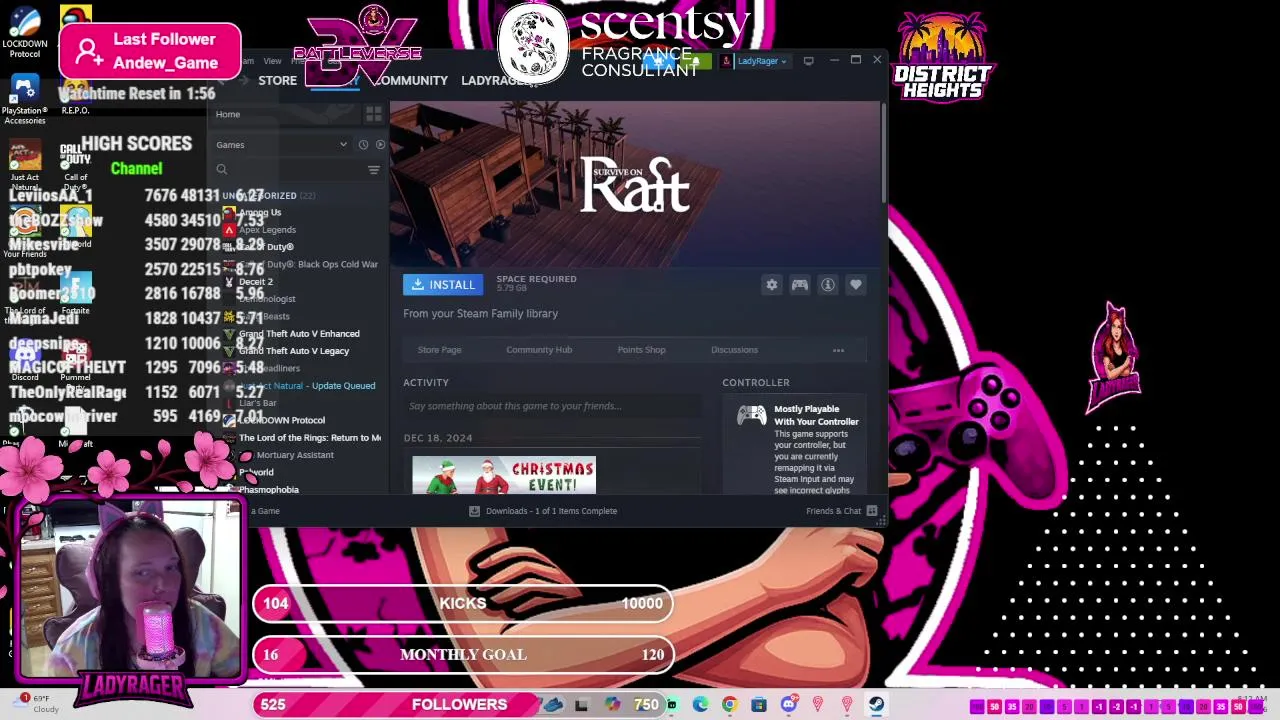The height and width of the screenshot is (720, 1280).
Task: Toggle recent activity clock sort icon
Action: coord(363,145)
